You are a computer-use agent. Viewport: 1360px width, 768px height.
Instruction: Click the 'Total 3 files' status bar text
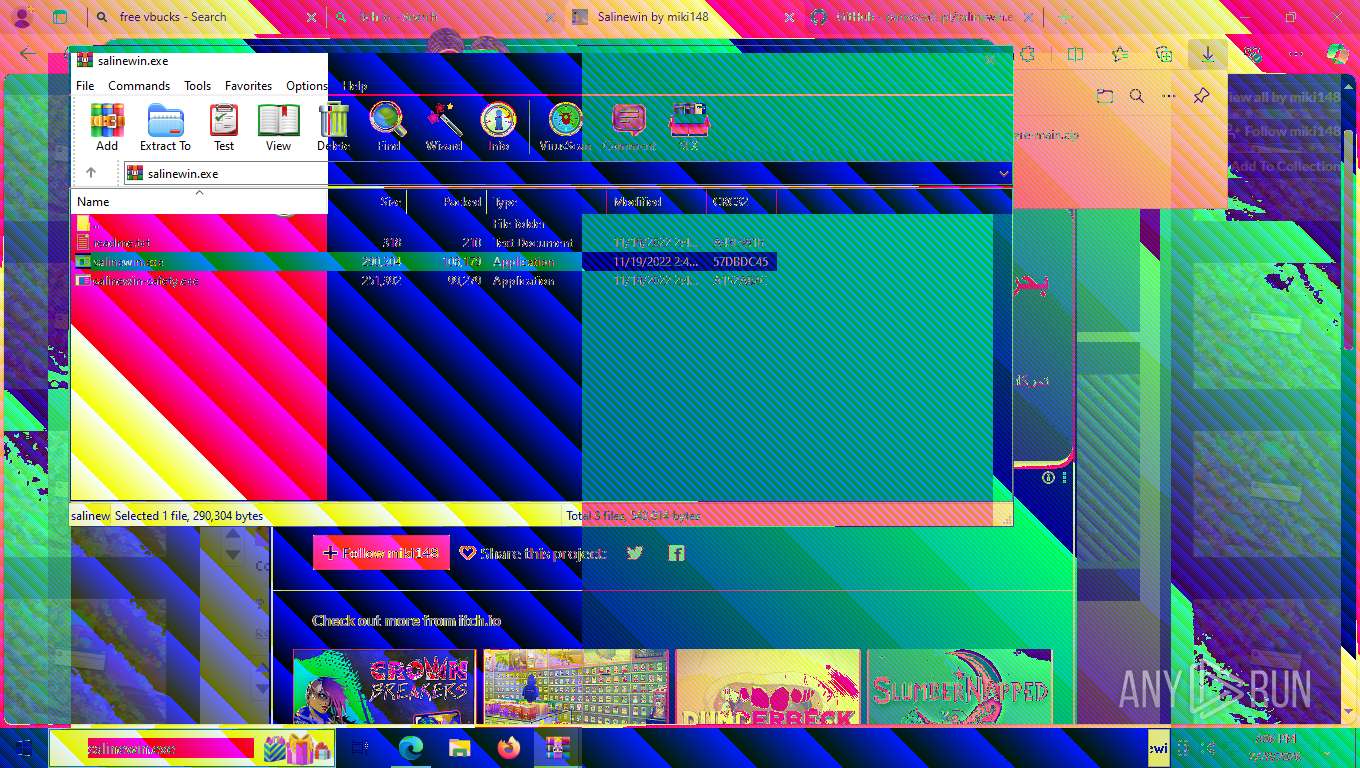click(633, 516)
